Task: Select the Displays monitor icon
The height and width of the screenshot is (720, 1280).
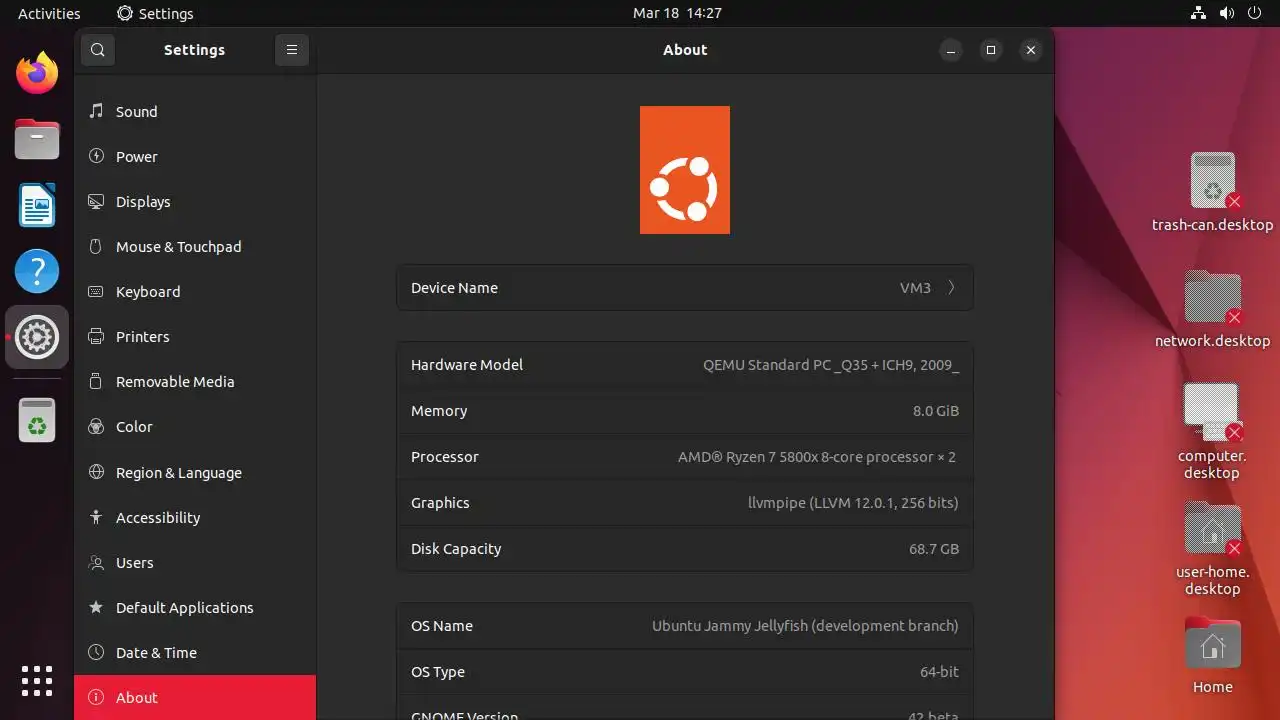Action: [96, 201]
